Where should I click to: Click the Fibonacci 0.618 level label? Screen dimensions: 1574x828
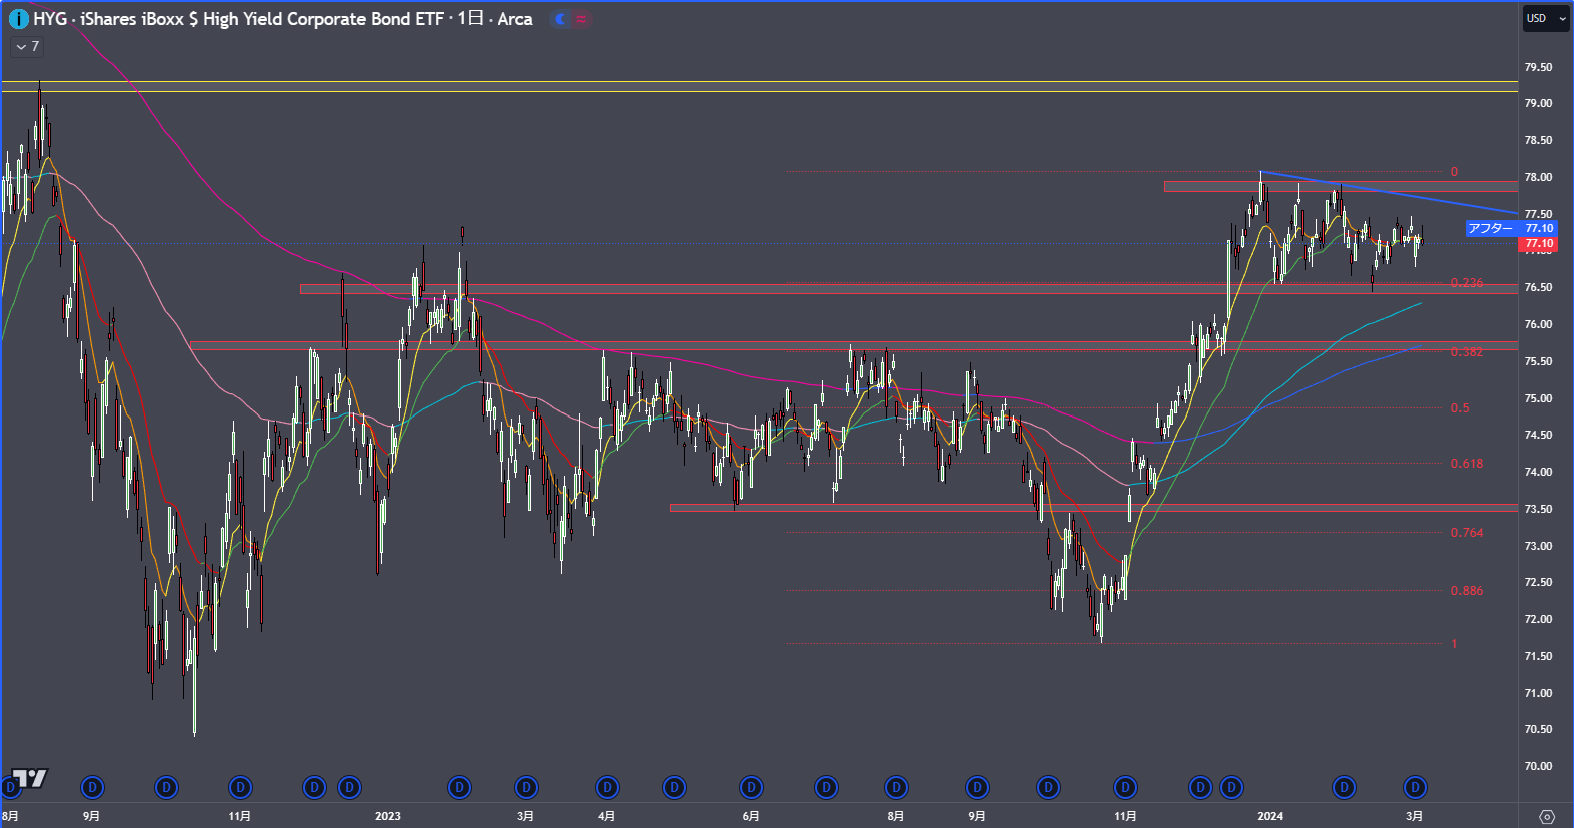[1467, 464]
